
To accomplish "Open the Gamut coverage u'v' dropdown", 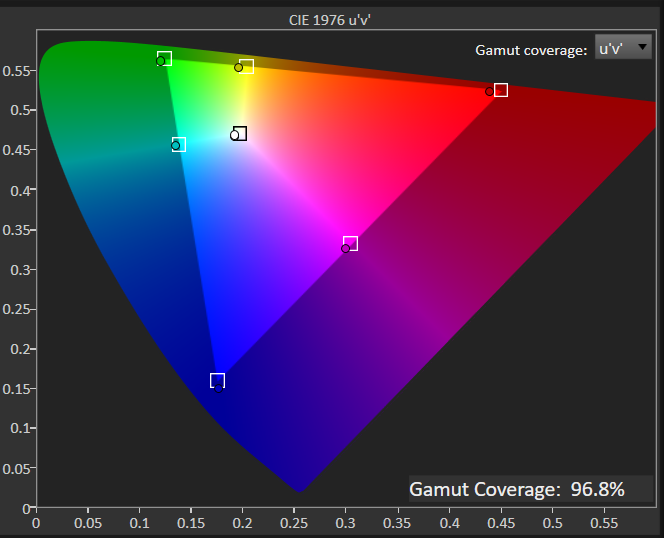I will coord(623,47).
